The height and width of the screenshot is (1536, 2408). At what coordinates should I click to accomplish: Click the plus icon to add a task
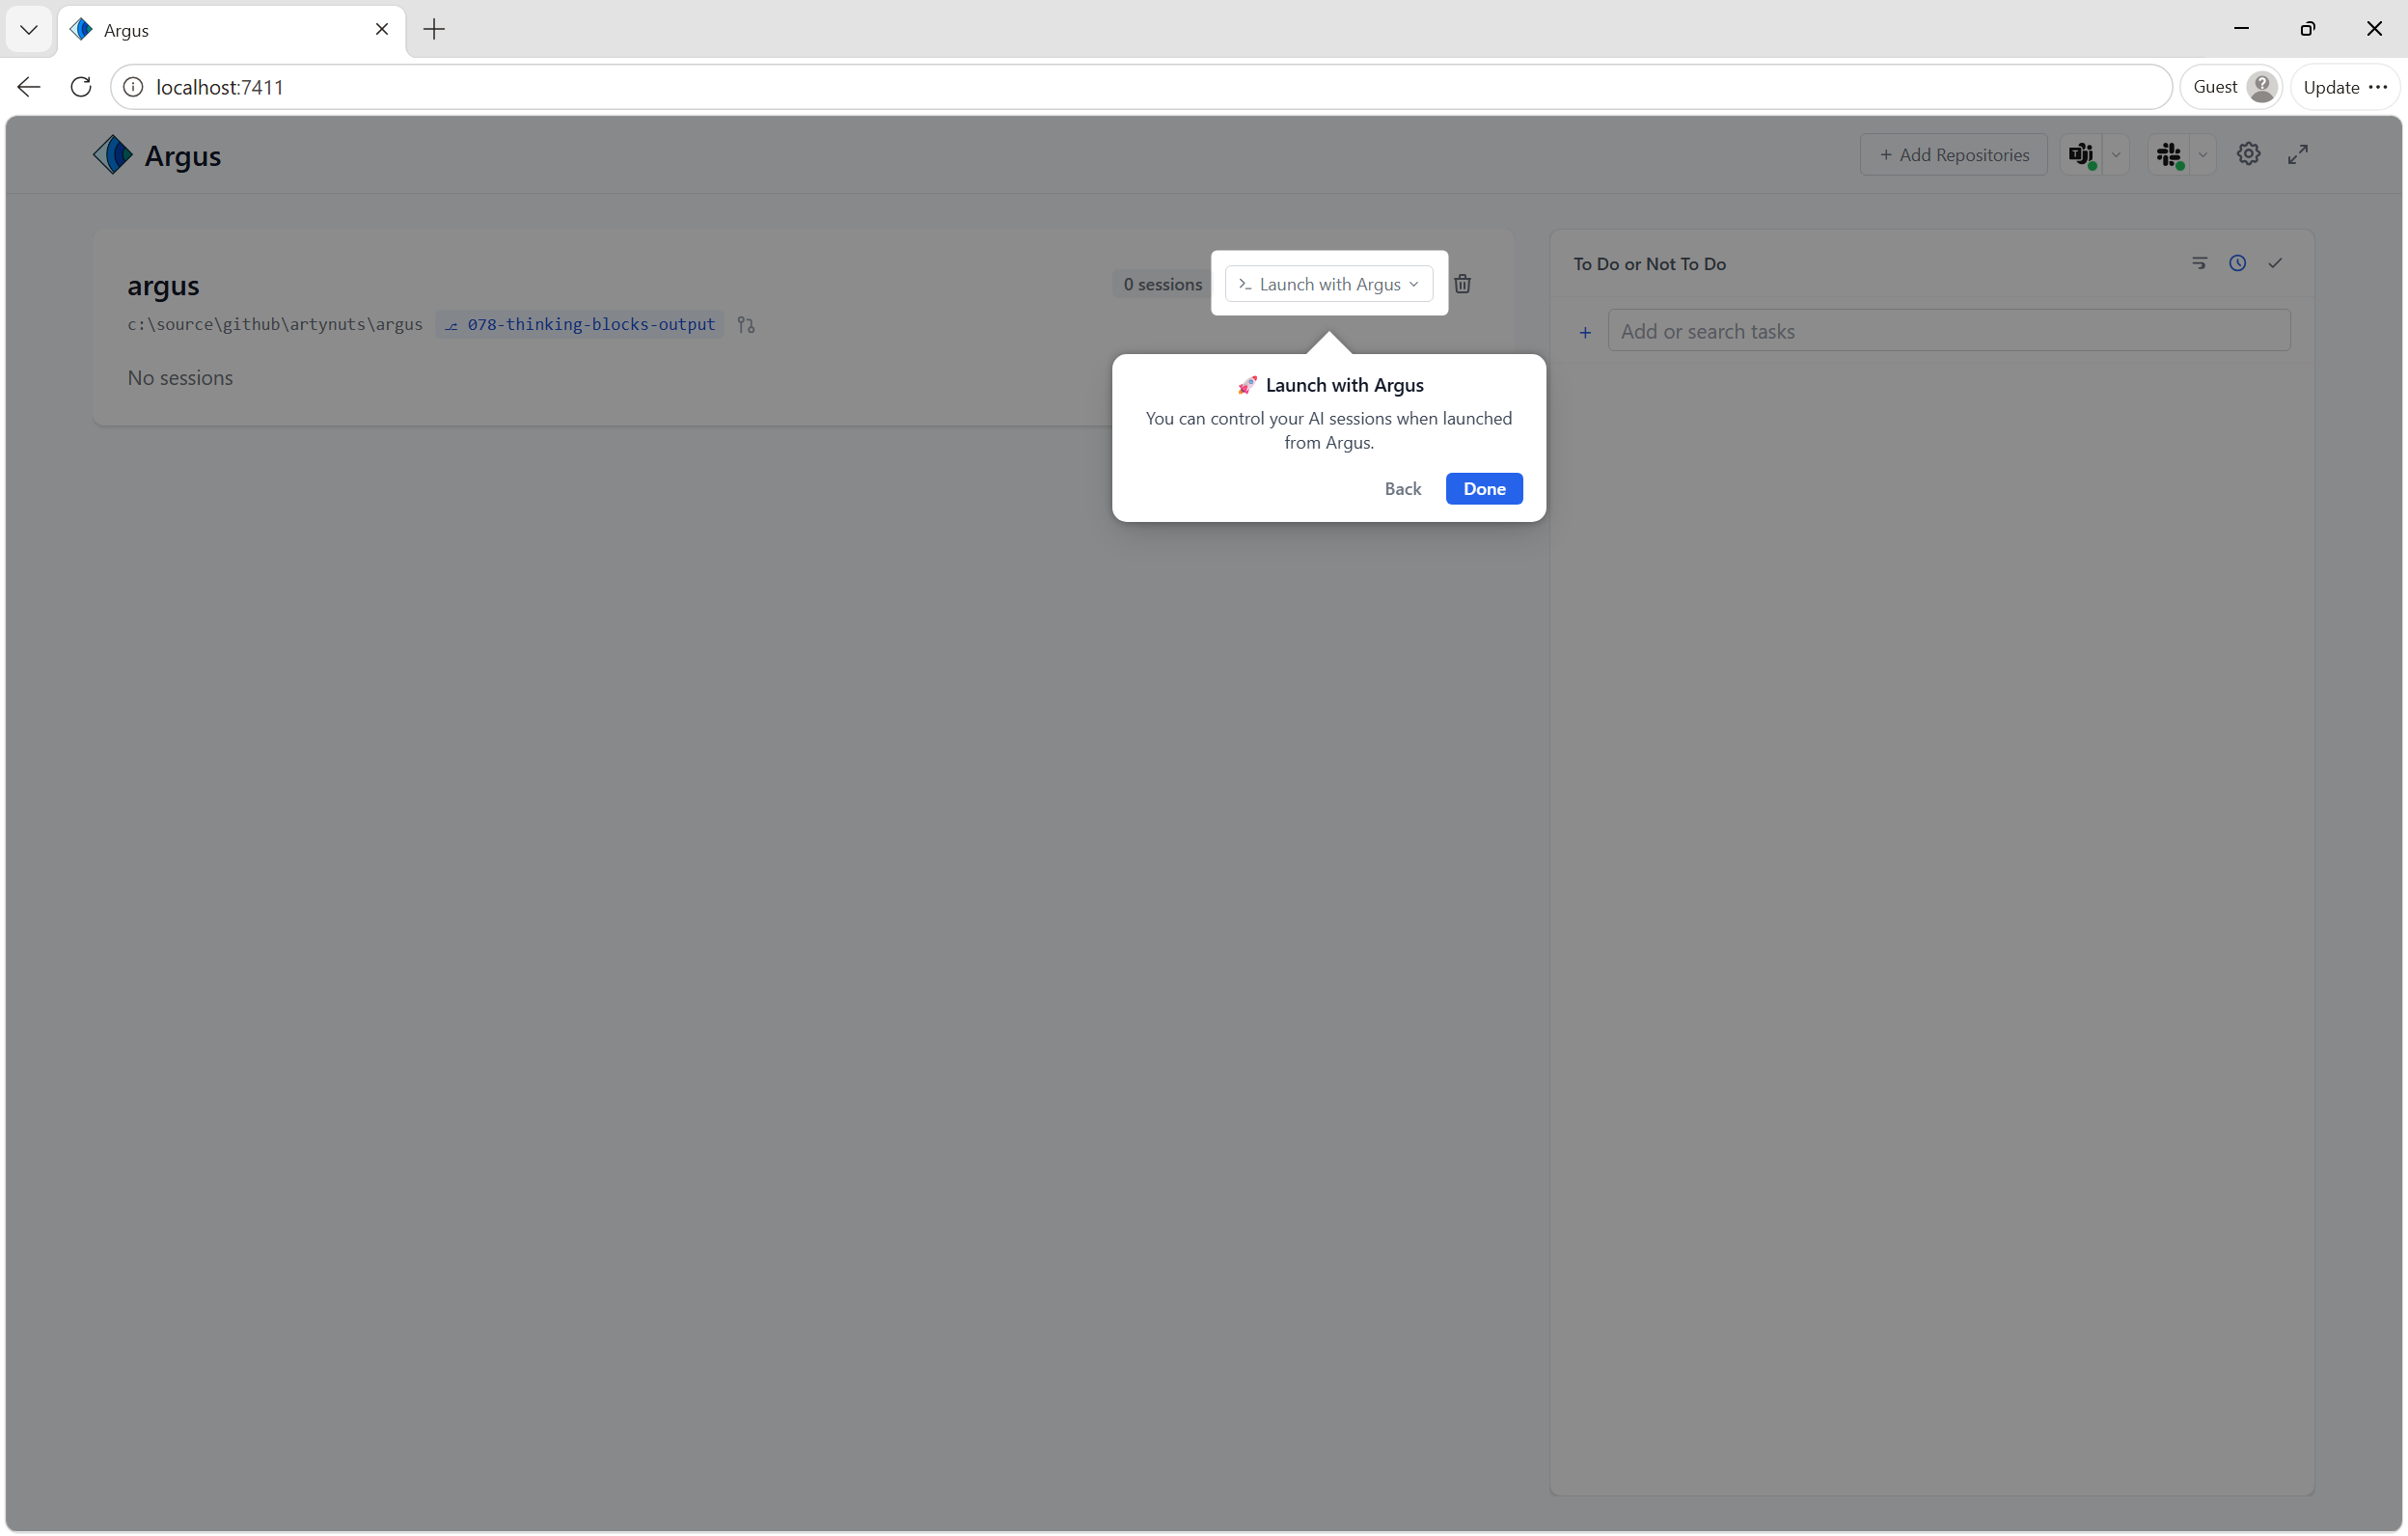click(1585, 332)
